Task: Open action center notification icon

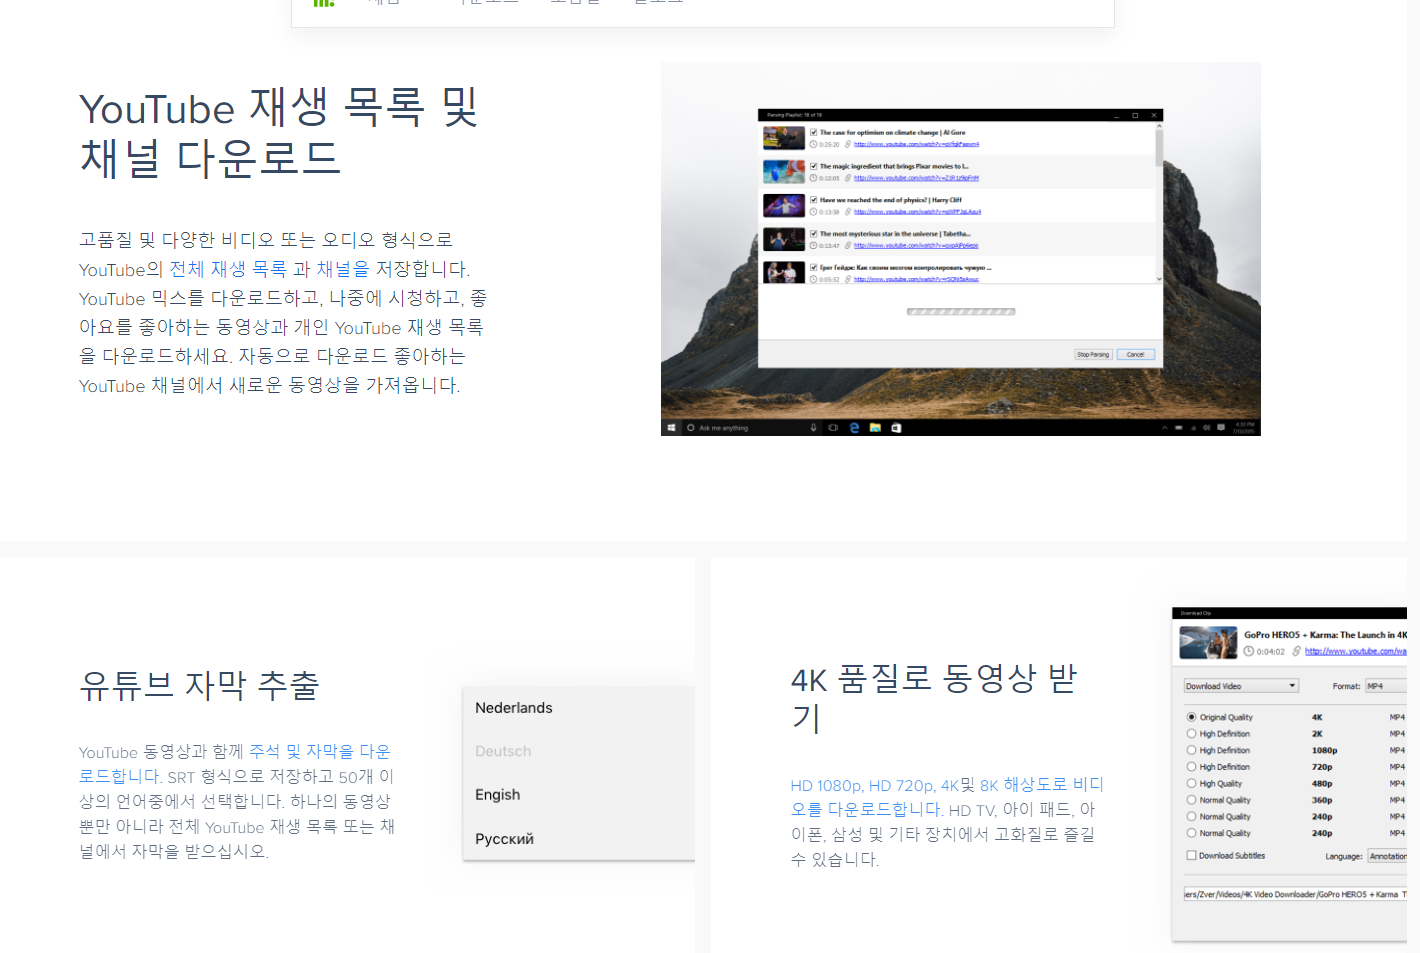Action: coord(1221,428)
